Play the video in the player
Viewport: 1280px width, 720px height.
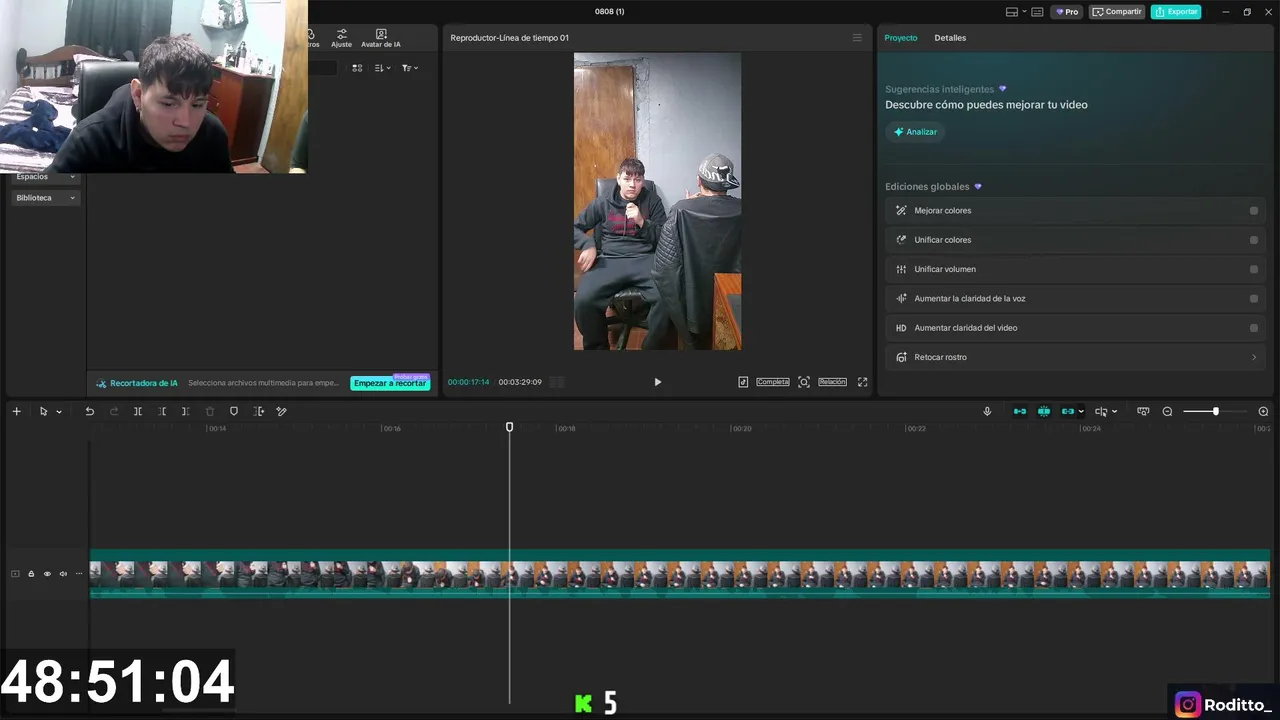[x=657, y=382]
